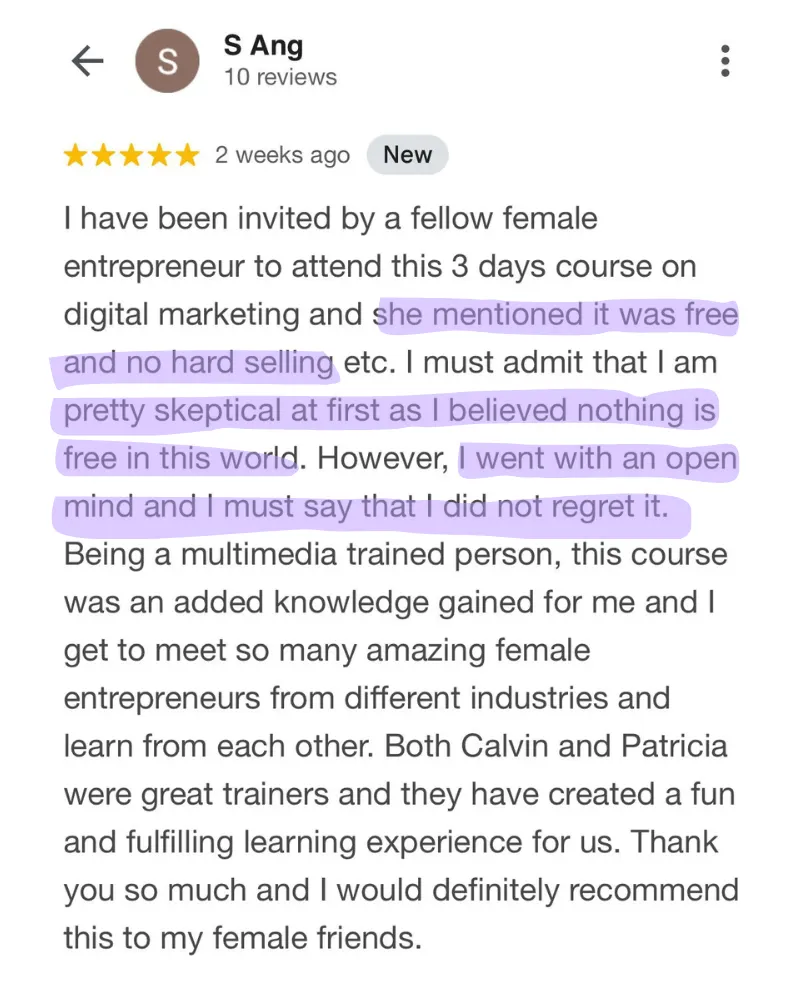The image size is (800, 1000).
Task: Tap the brown S profile avatar
Action: coord(167,61)
